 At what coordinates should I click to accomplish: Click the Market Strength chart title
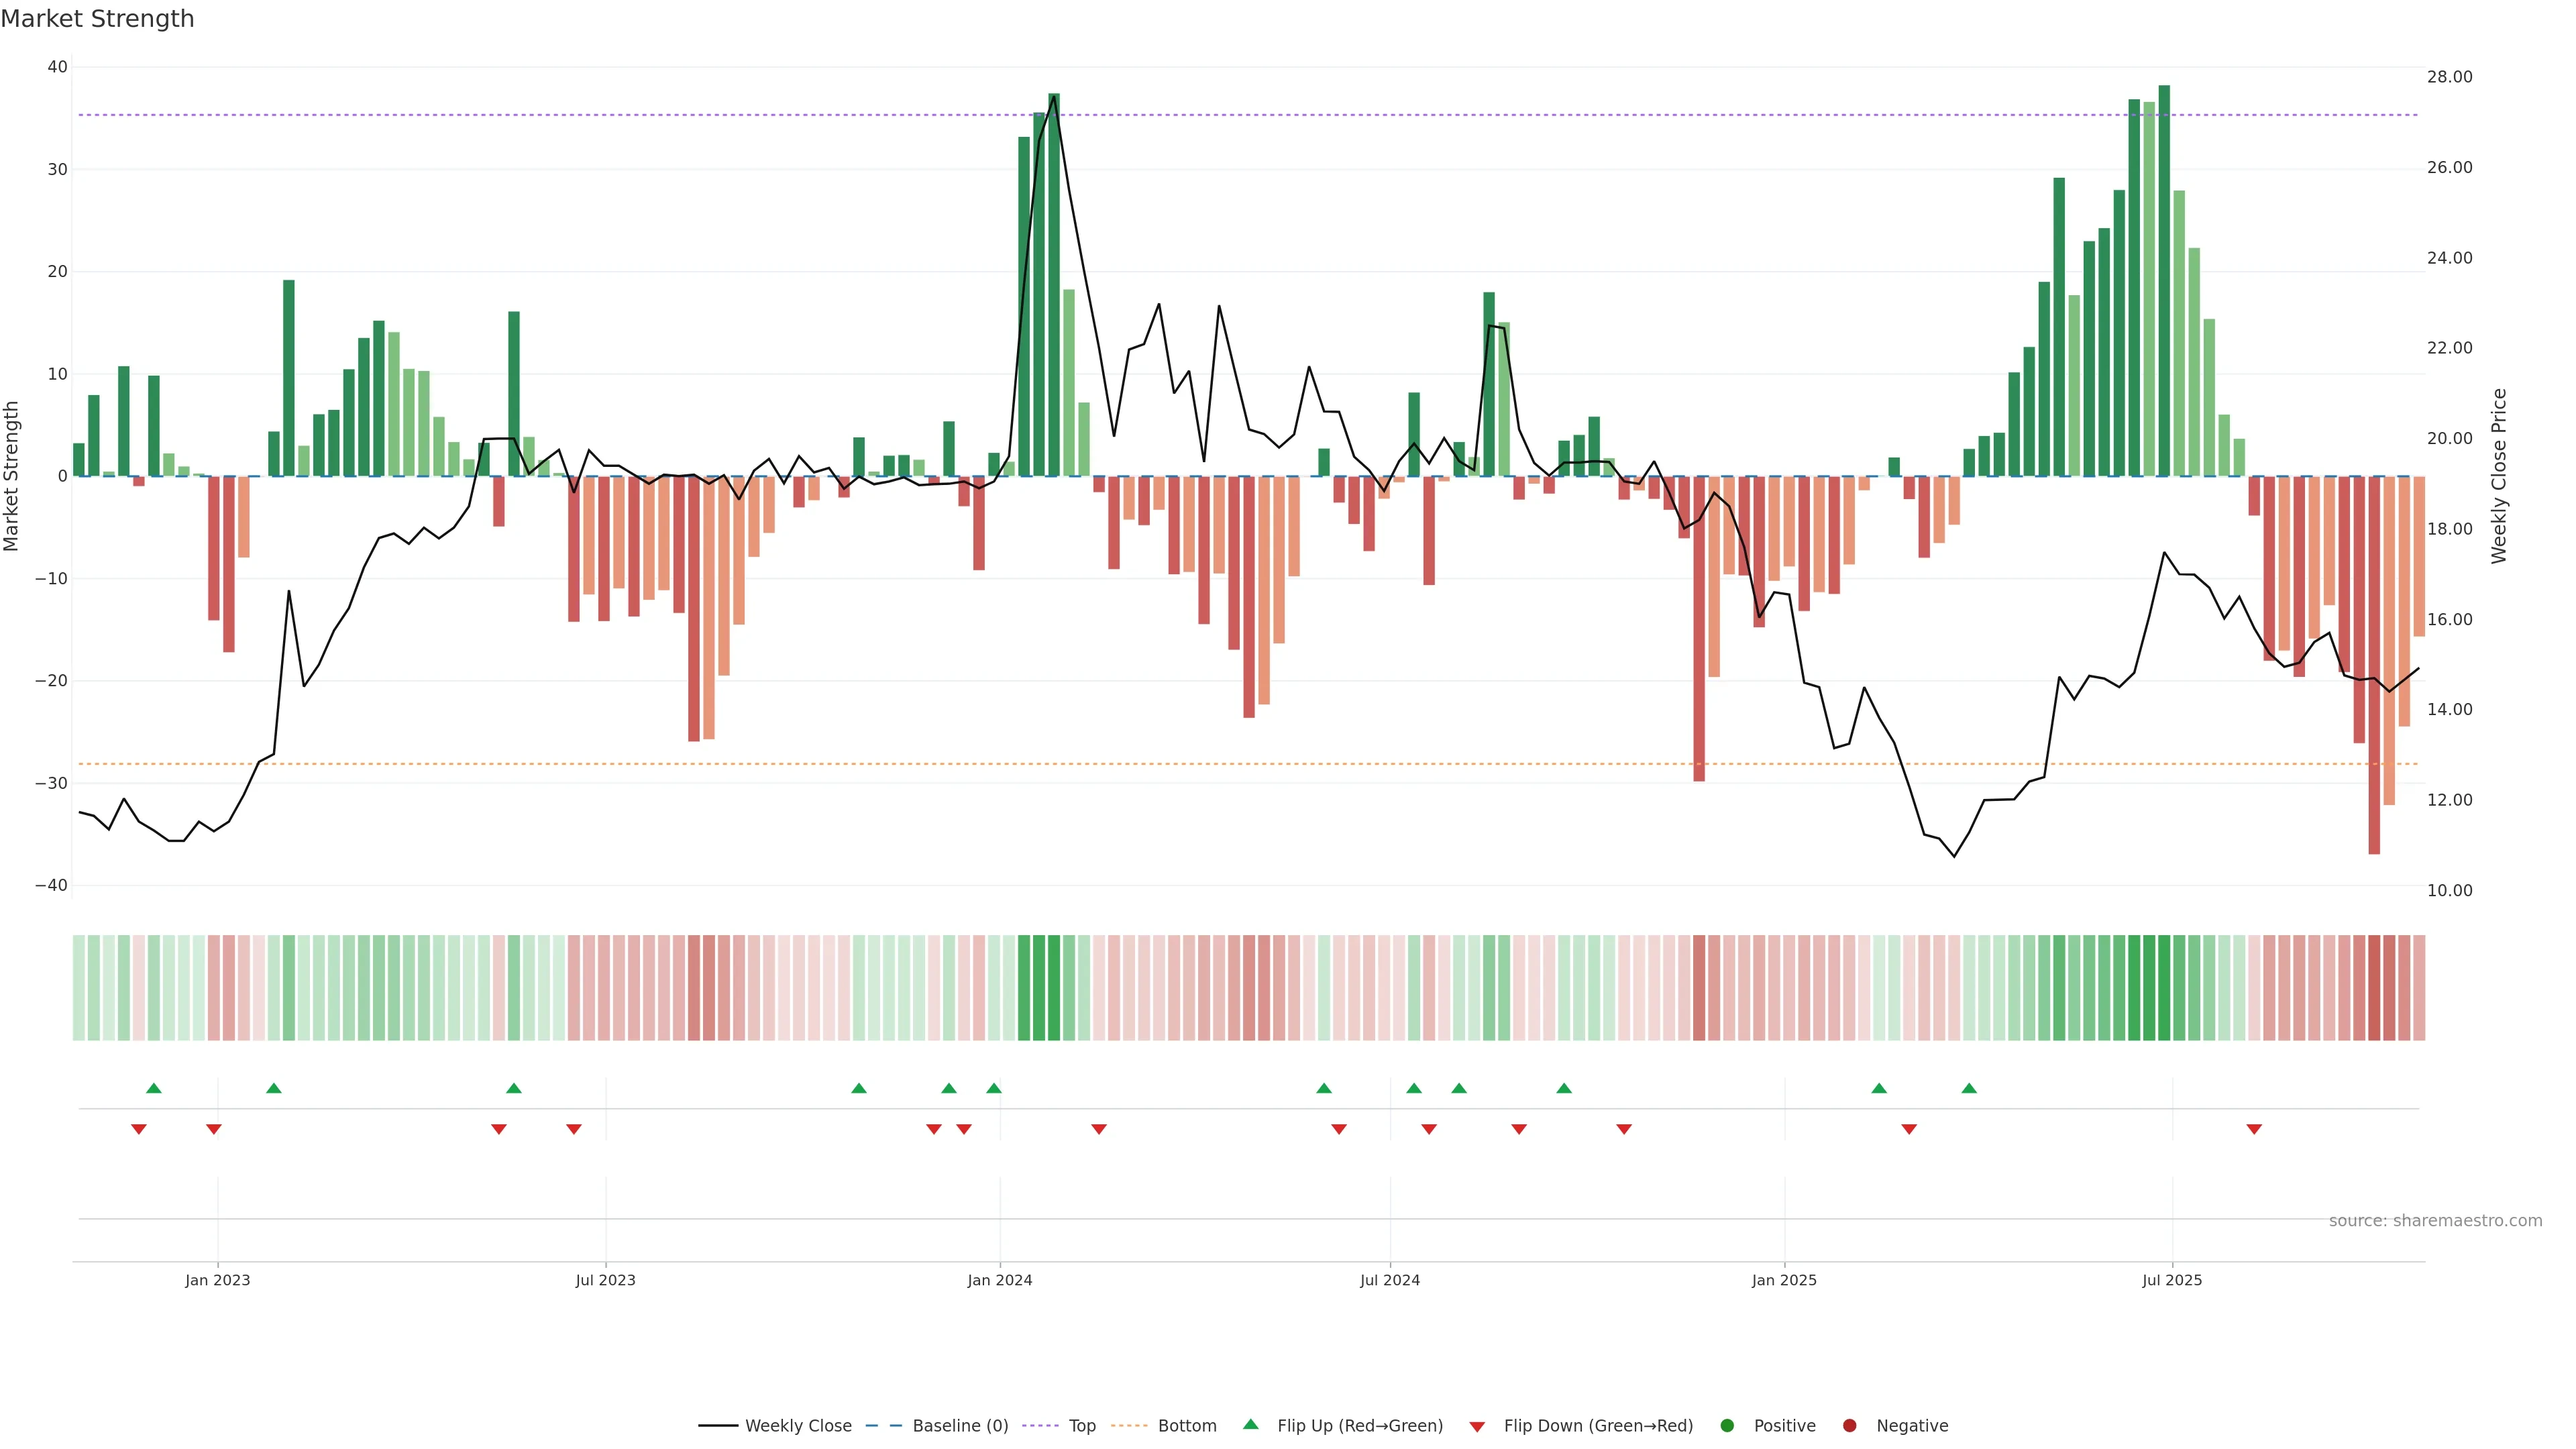point(97,19)
